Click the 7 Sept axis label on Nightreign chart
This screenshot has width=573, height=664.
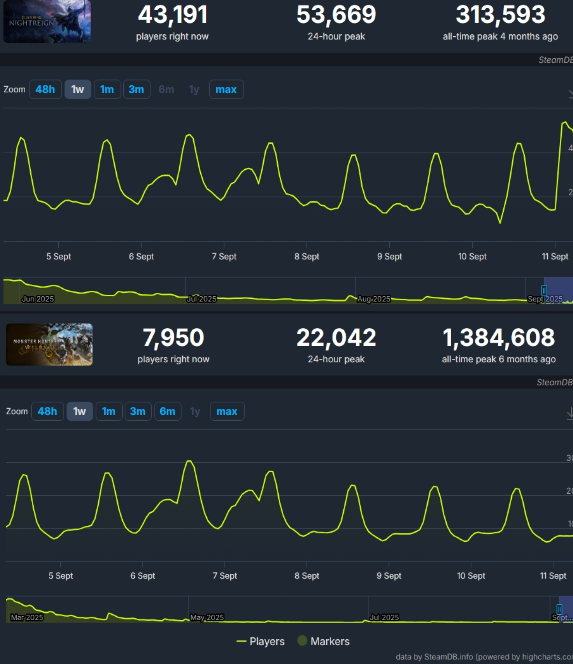coord(224,256)
